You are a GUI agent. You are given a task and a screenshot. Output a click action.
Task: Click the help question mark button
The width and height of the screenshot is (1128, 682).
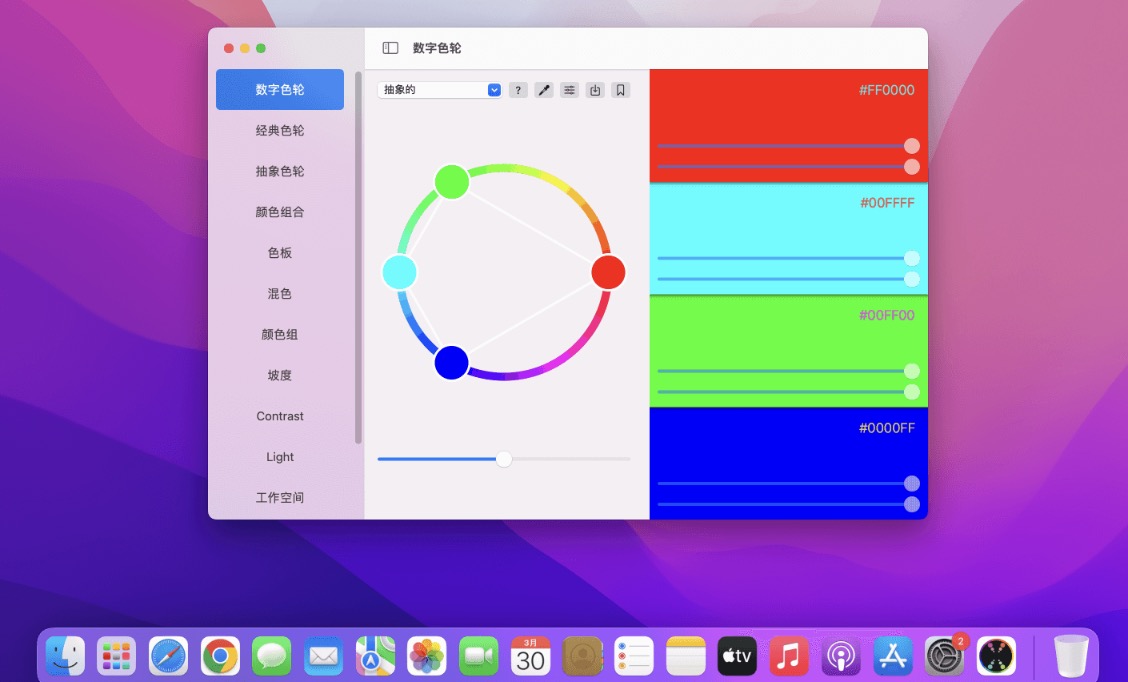[518, 90]
